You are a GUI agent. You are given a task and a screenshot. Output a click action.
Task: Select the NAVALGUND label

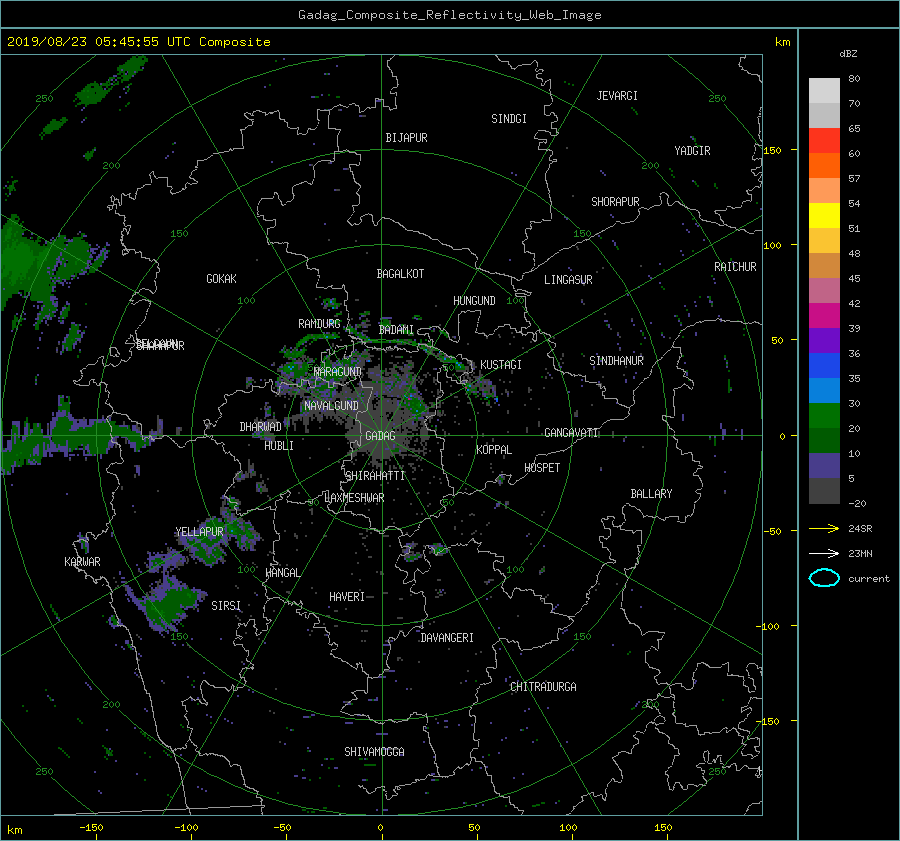[331, 406]
